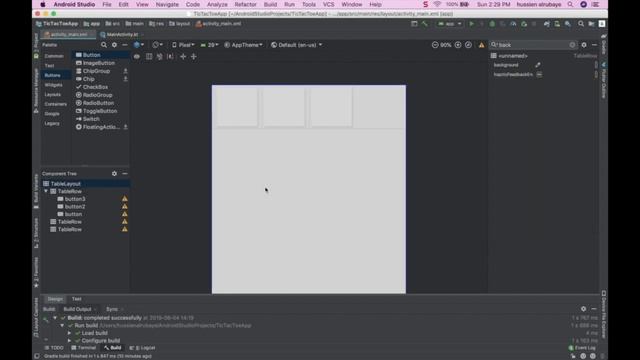The image size is (640, 360).
Task: Open Build panel settings gear
Action: pos(583,309)
